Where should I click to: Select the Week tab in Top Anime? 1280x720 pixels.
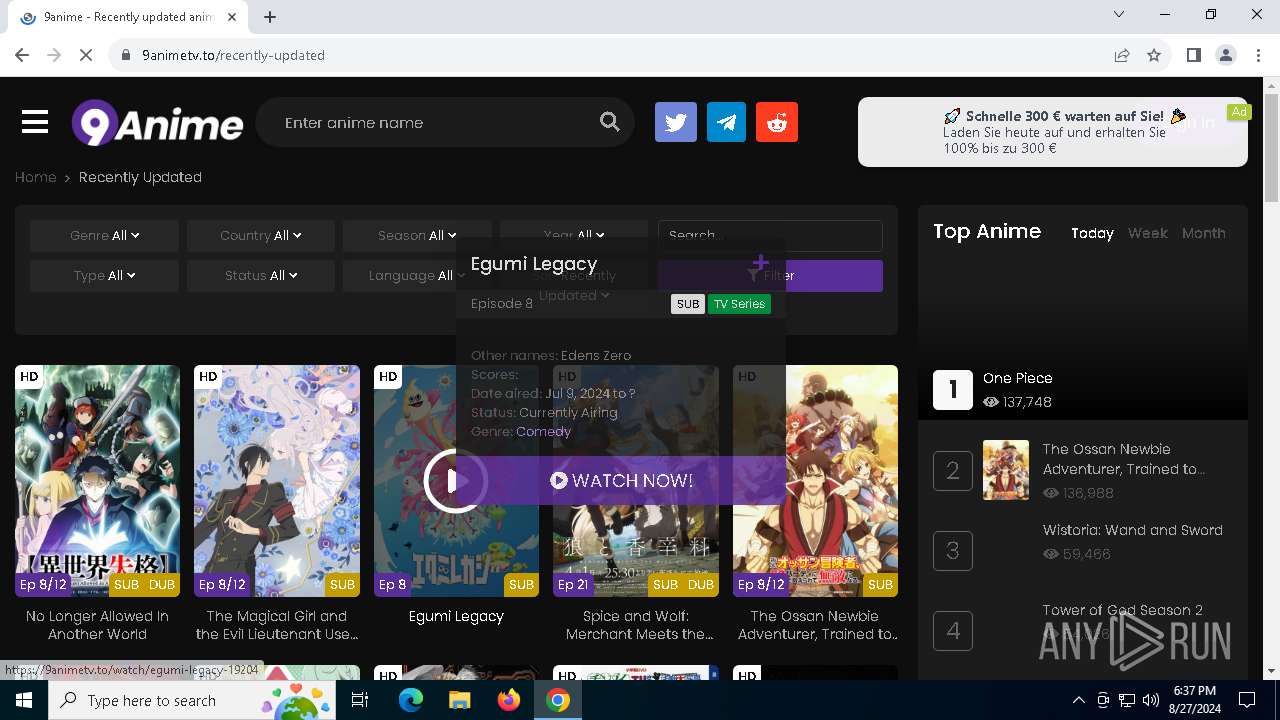click(x=1147, y=233)
